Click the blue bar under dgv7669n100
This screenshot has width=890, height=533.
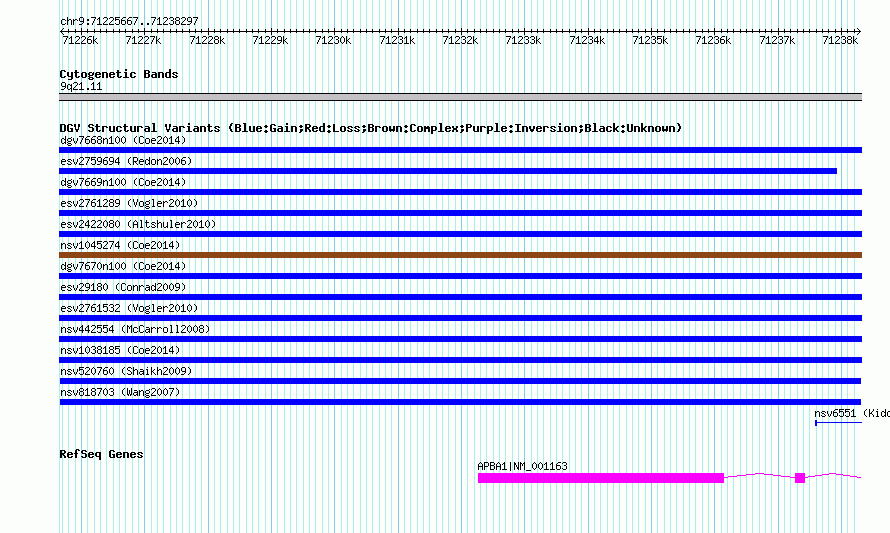[460, 192]
